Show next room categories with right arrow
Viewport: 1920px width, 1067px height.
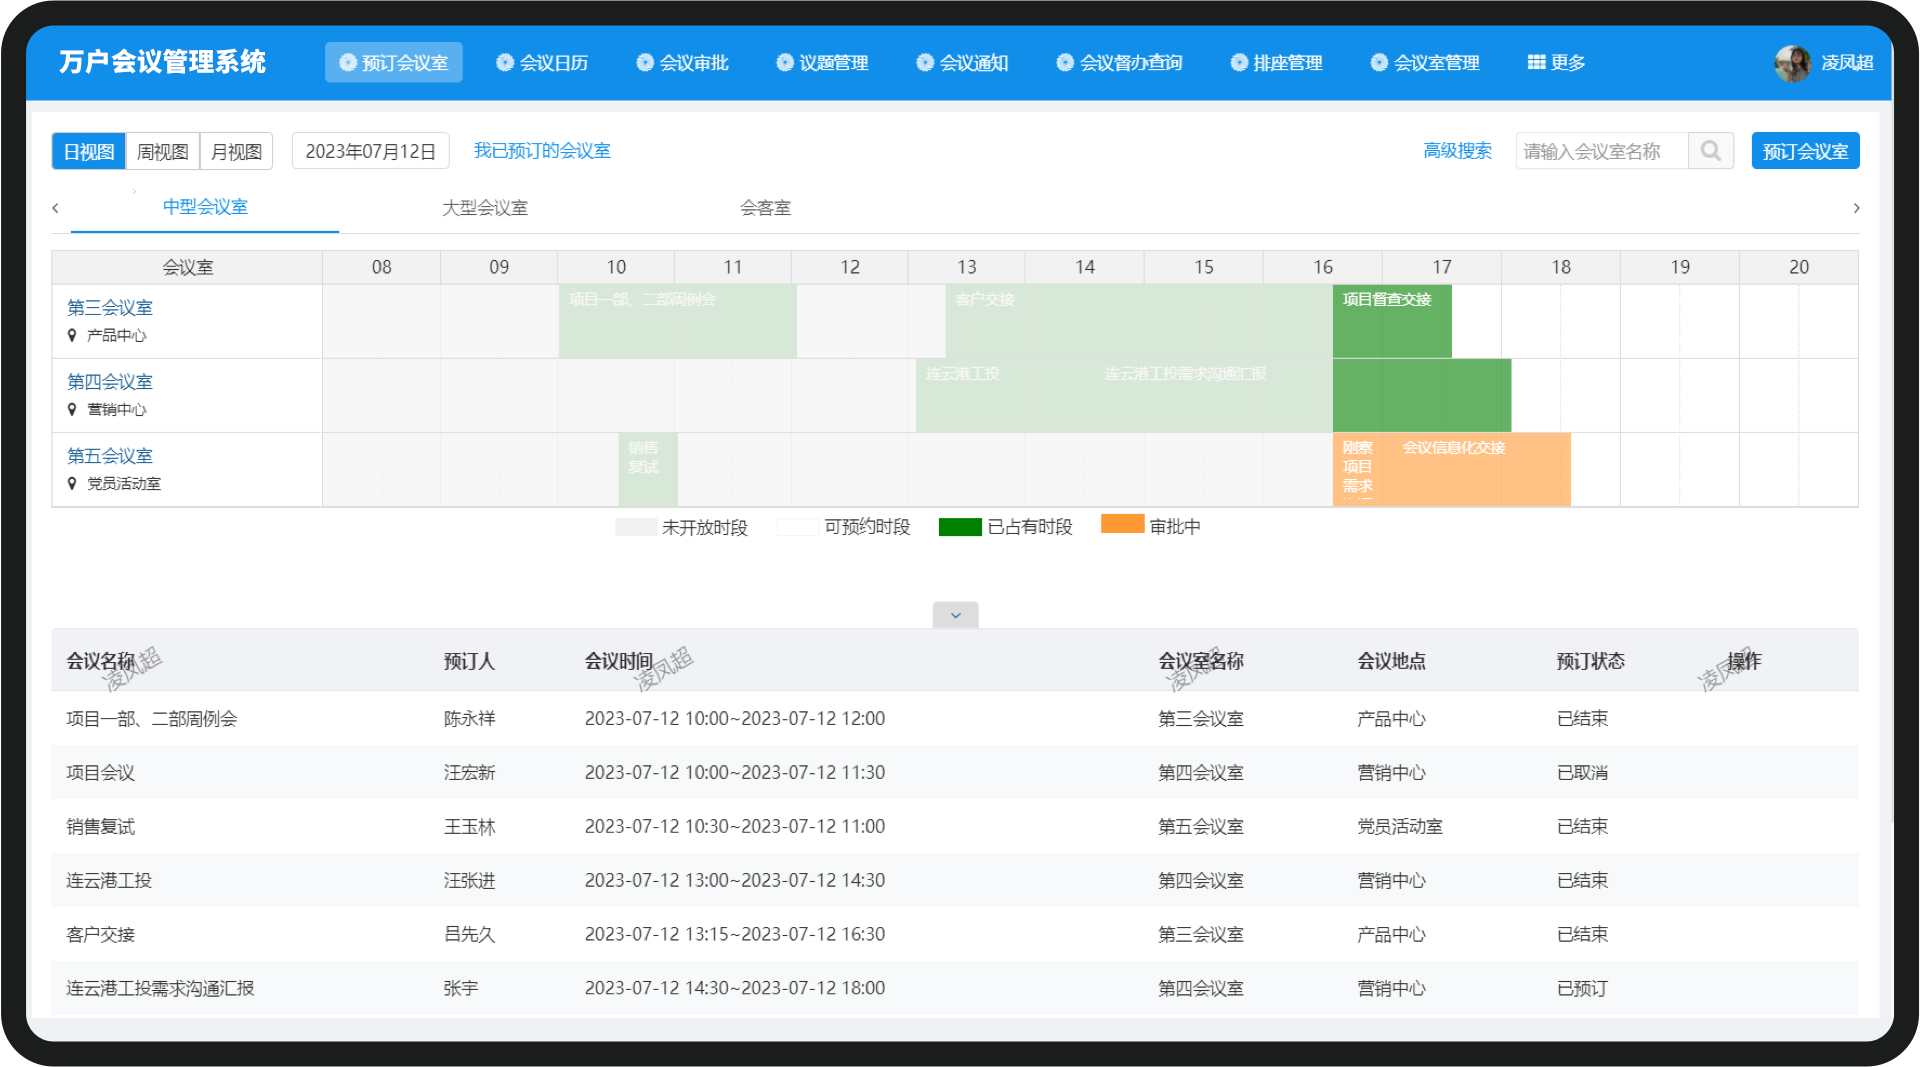point(1856,208)
